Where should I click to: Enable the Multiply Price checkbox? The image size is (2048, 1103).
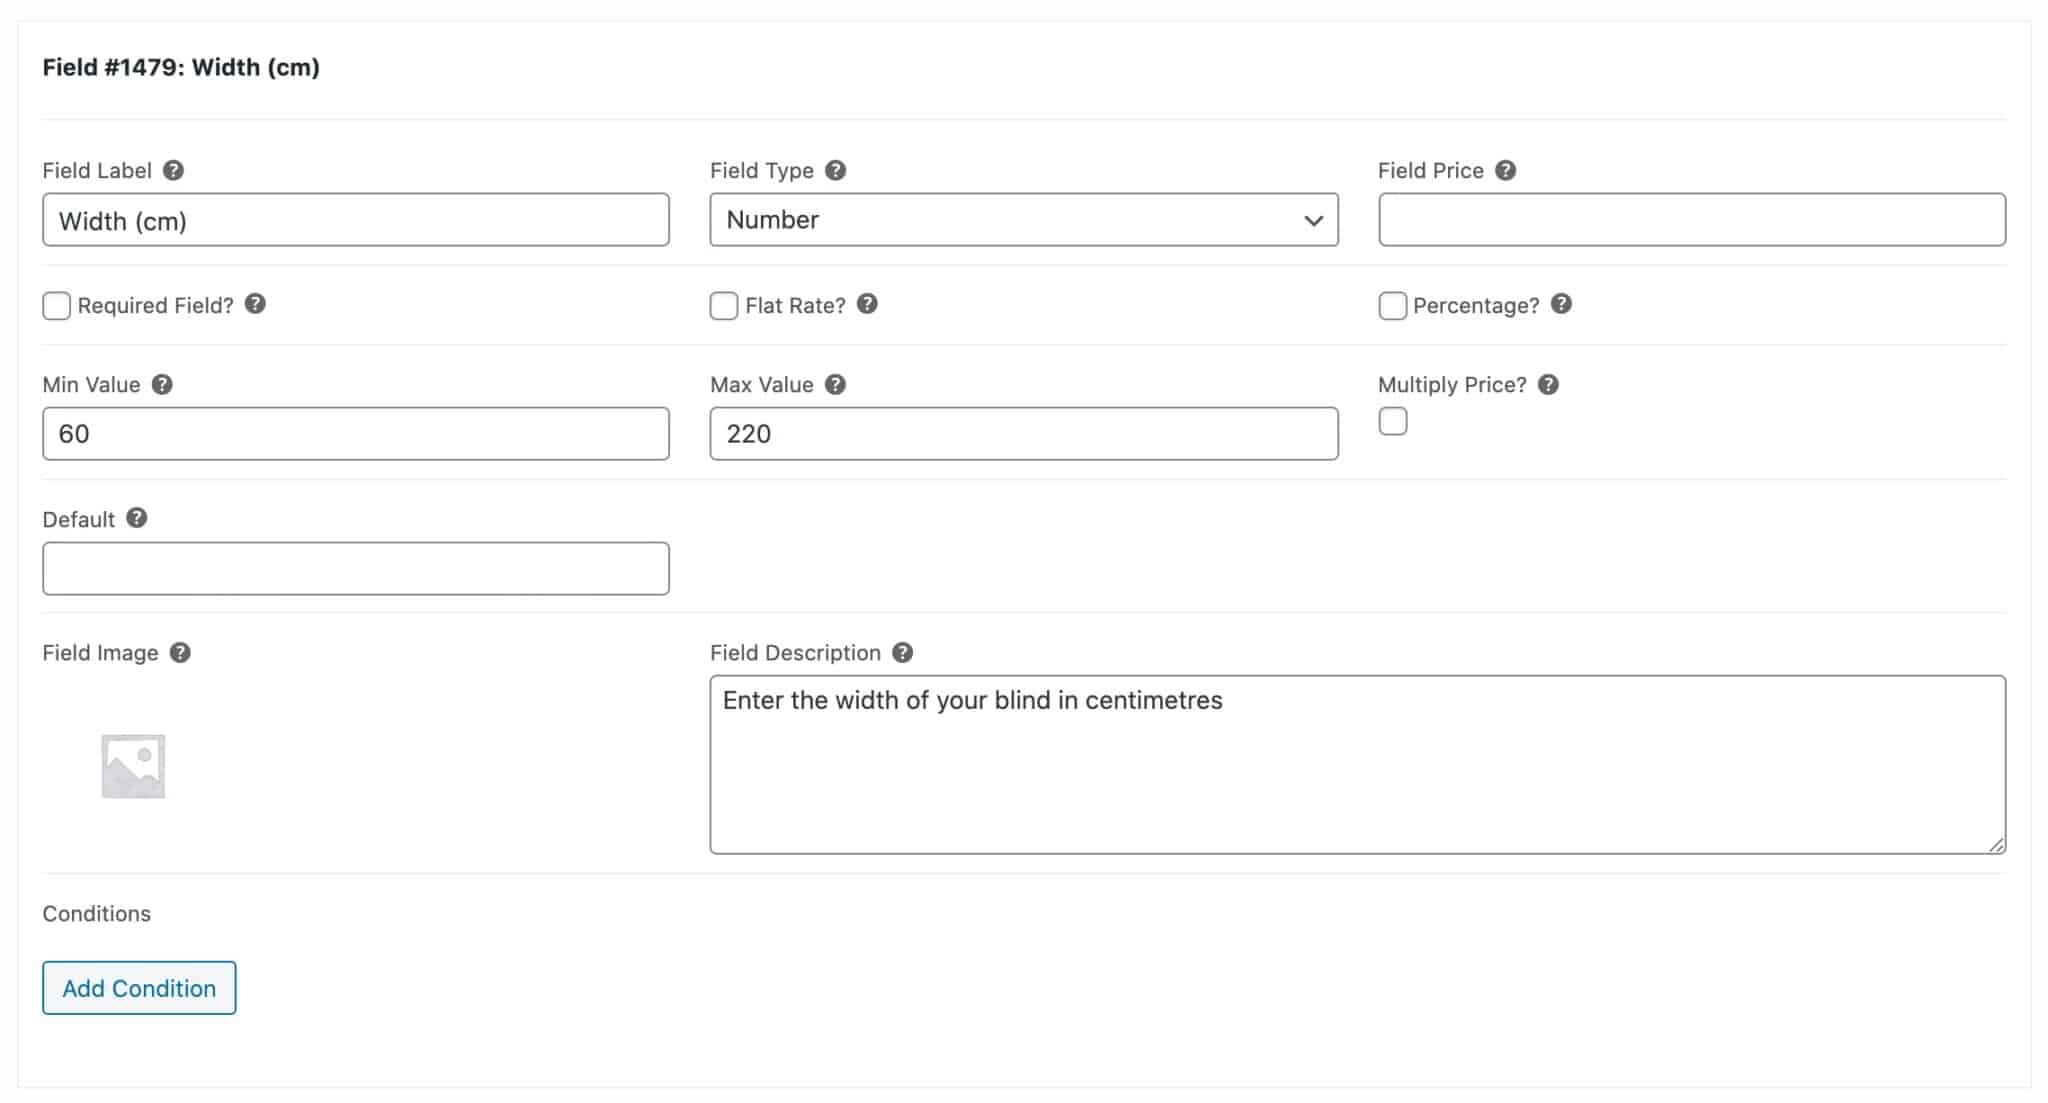(1392, 422)
